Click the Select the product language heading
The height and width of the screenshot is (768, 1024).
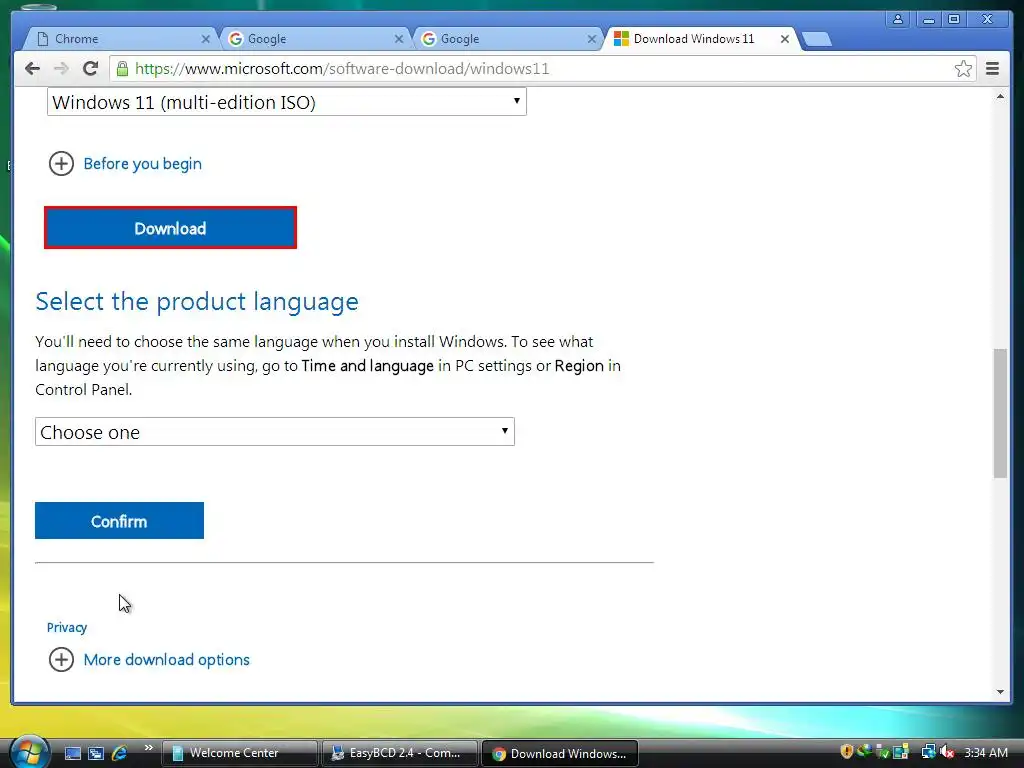(x=197, y=301)
